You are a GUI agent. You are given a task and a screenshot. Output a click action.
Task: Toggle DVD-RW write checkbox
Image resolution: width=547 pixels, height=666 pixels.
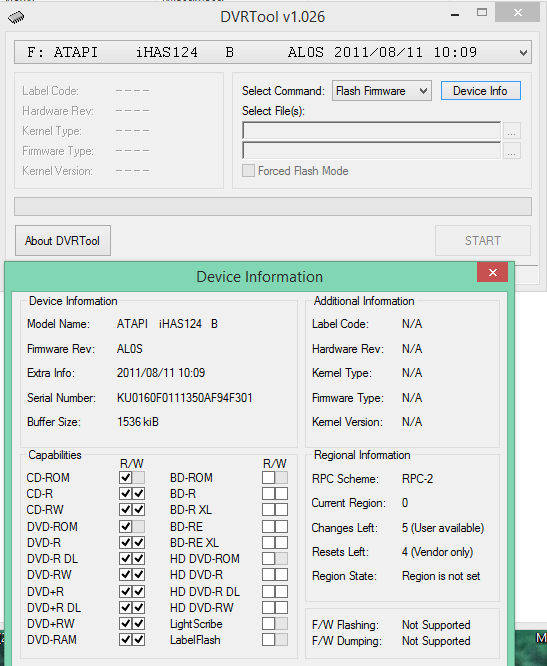(138, 575)
